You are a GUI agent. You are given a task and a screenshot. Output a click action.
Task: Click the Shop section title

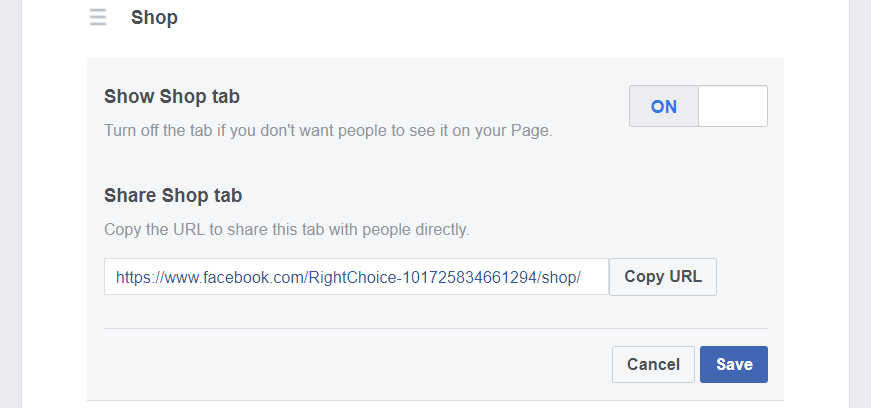(154, 18)
